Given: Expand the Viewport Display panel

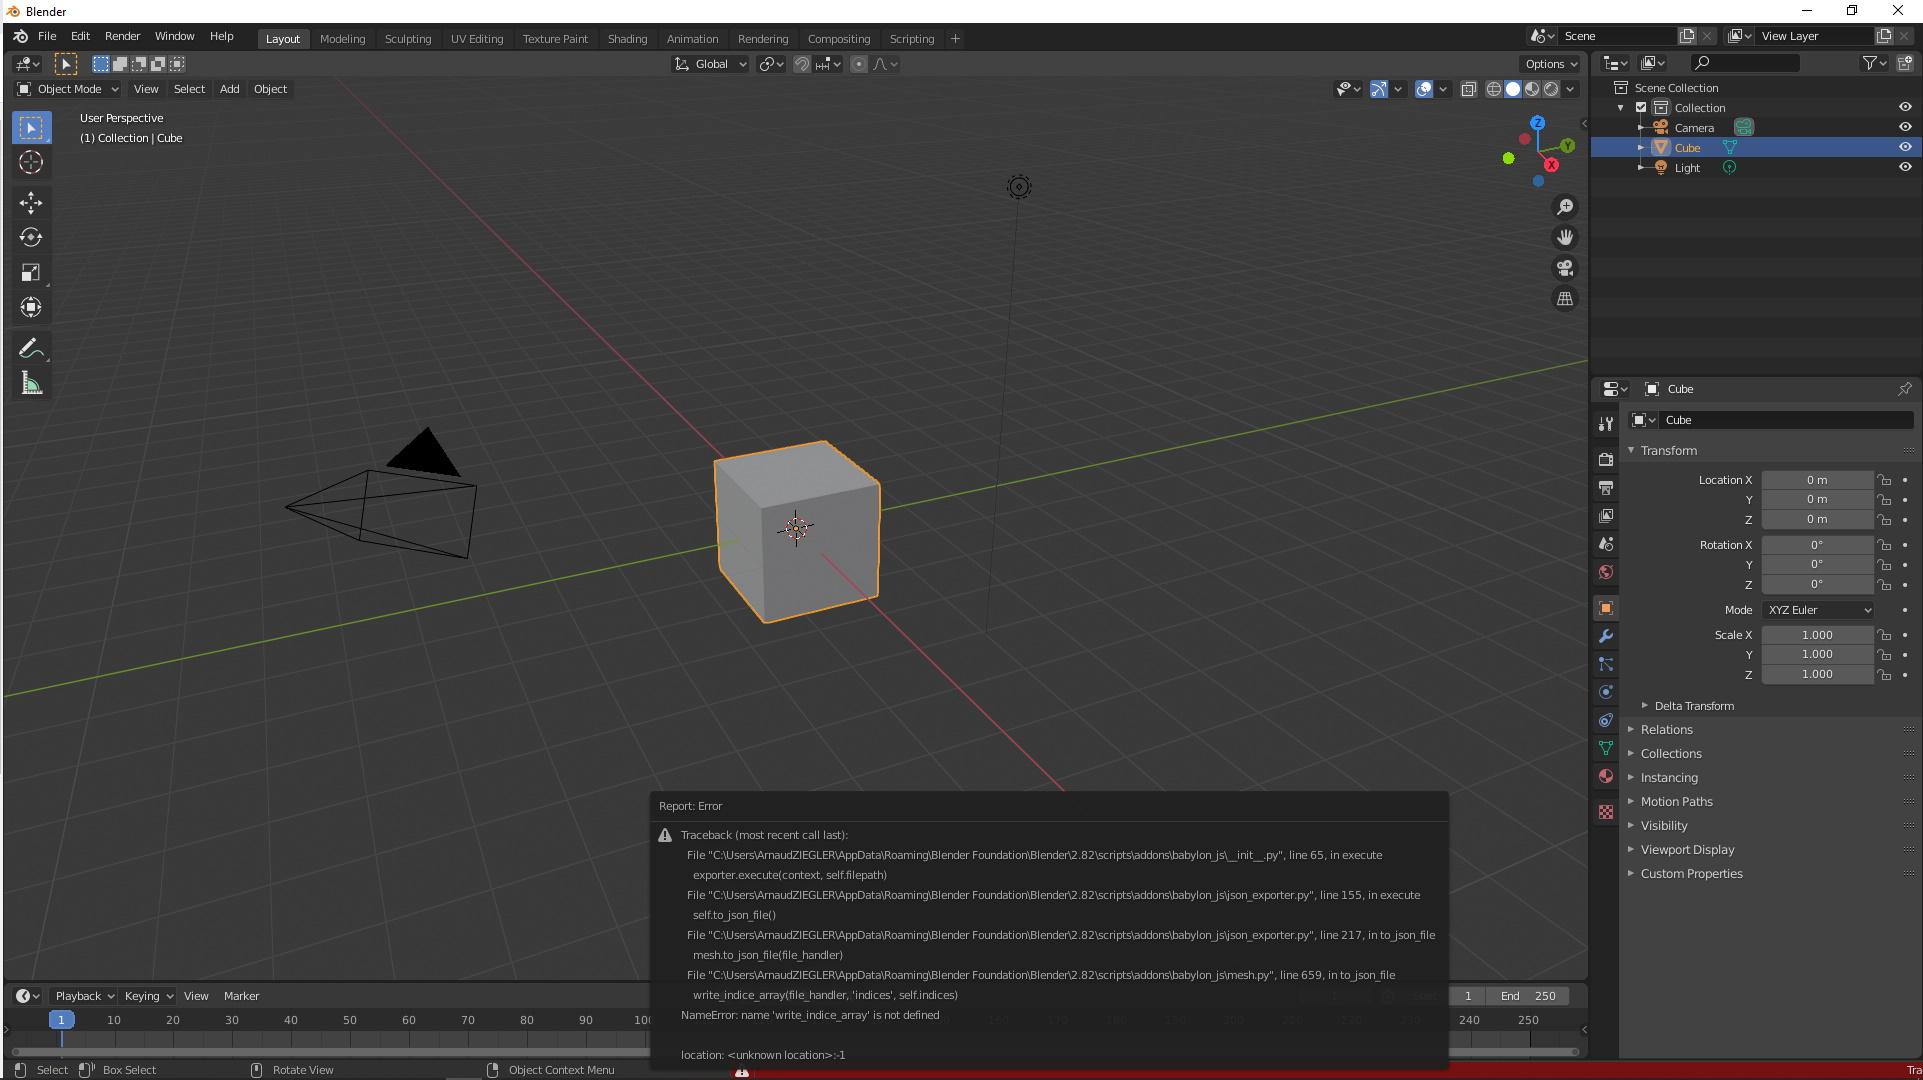Looking at the screenshot, I should click(x=1686, y=850).
